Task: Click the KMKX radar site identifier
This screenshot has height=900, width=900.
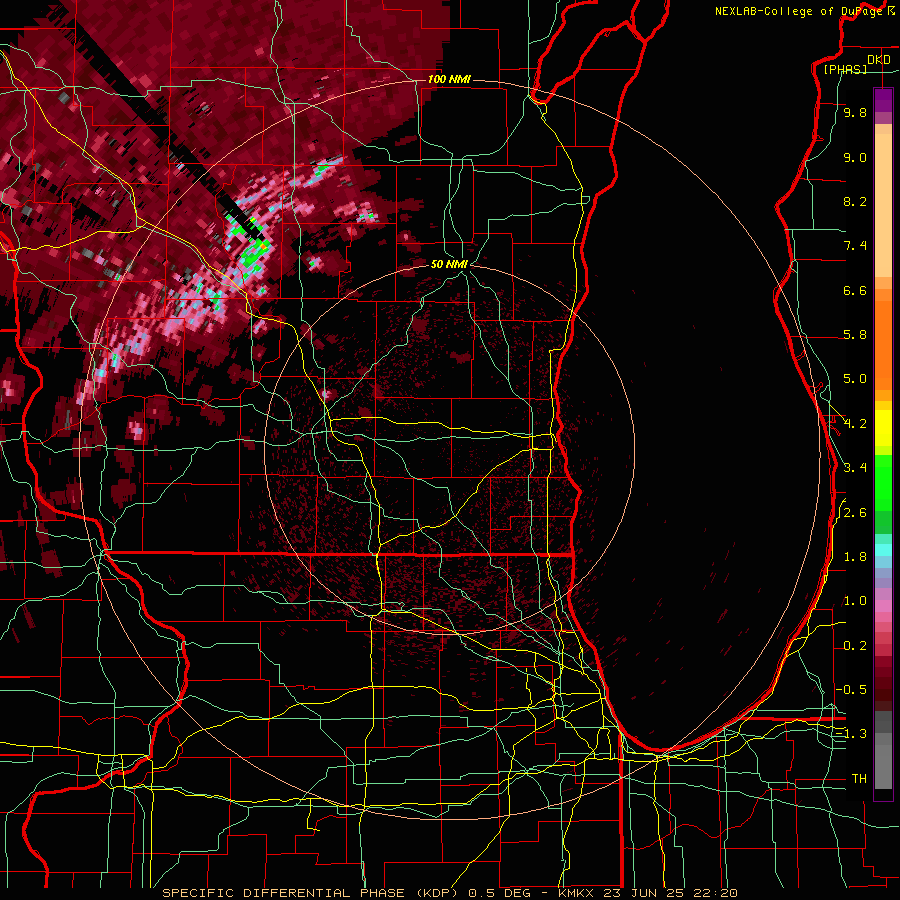Action: (576, 893)
